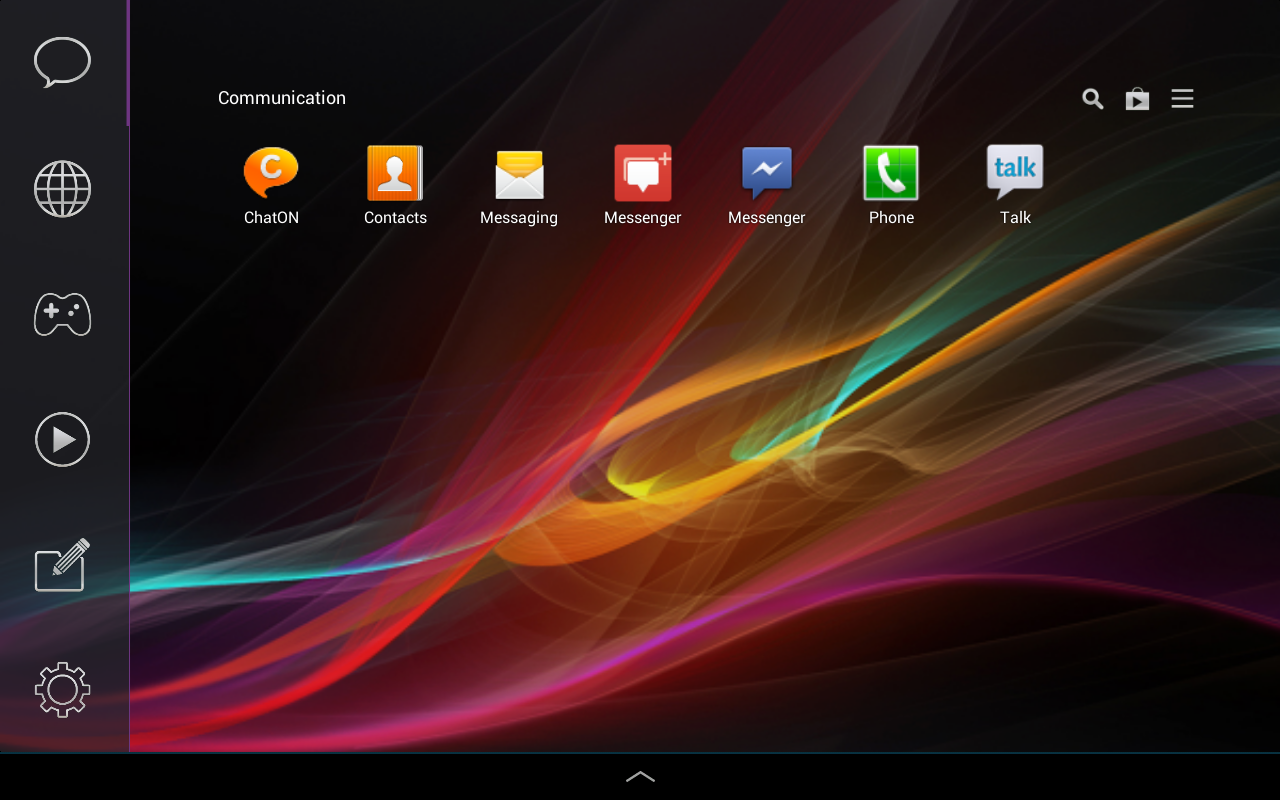This screenshot has height=800, width=1280.
Task: Select Communication category speech bubble in sidebar
Action: click(63, 63)
